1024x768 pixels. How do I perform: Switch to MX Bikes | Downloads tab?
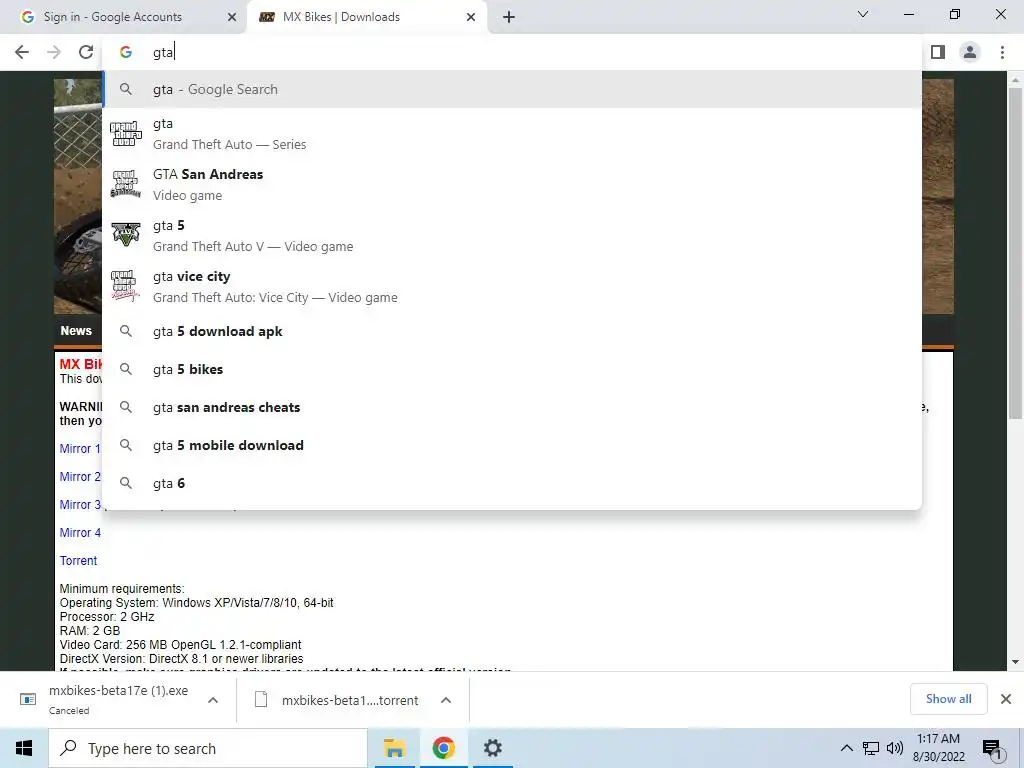[x=366, y=17]
